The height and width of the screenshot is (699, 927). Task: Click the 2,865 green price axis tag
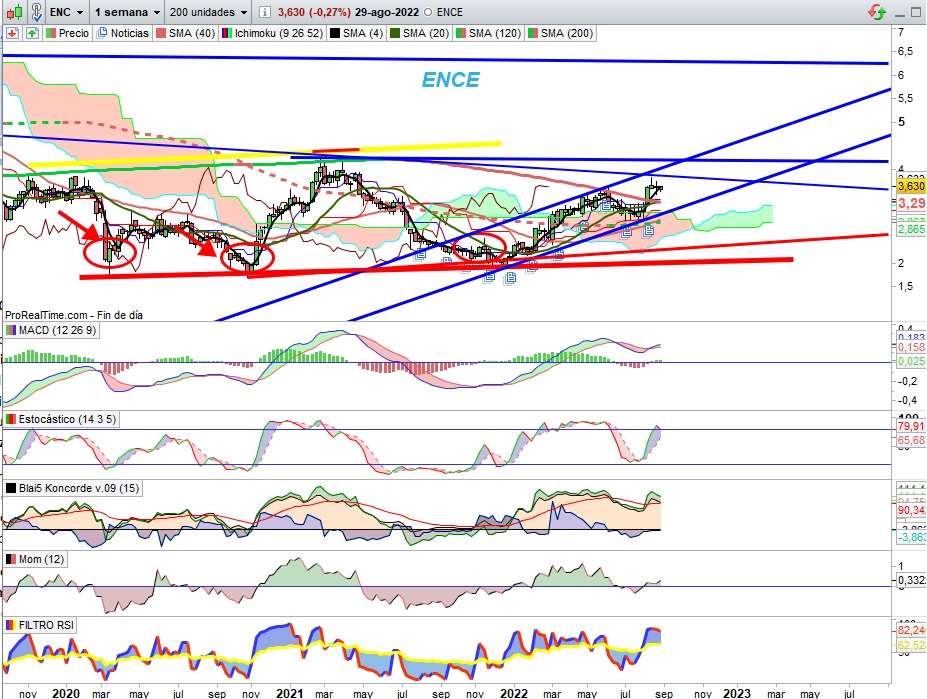point(910,229)
